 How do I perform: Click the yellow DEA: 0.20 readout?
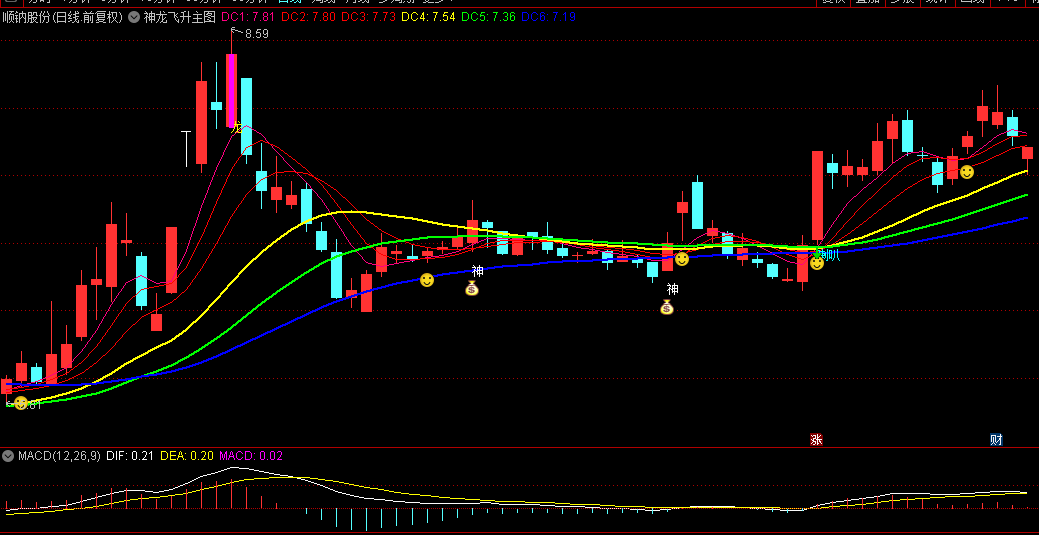(187, 456)
